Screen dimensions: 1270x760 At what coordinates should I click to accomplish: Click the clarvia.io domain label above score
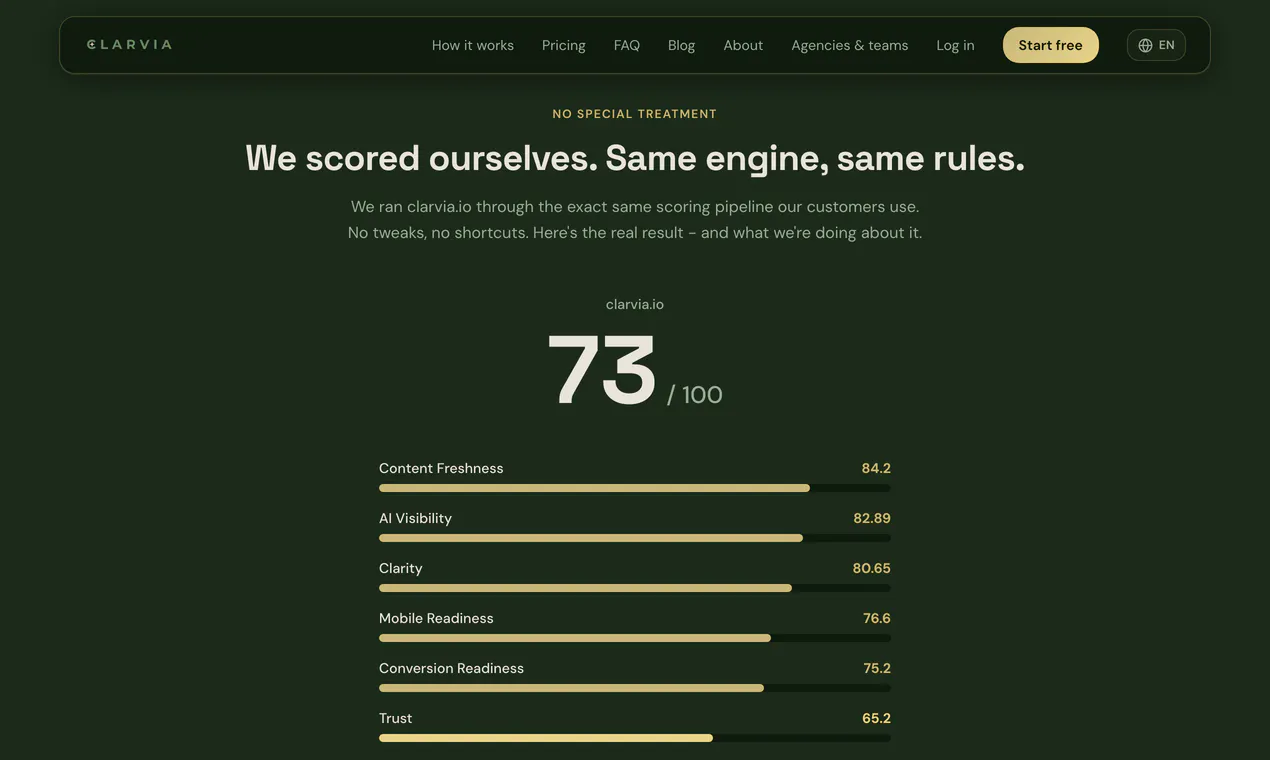635,304
